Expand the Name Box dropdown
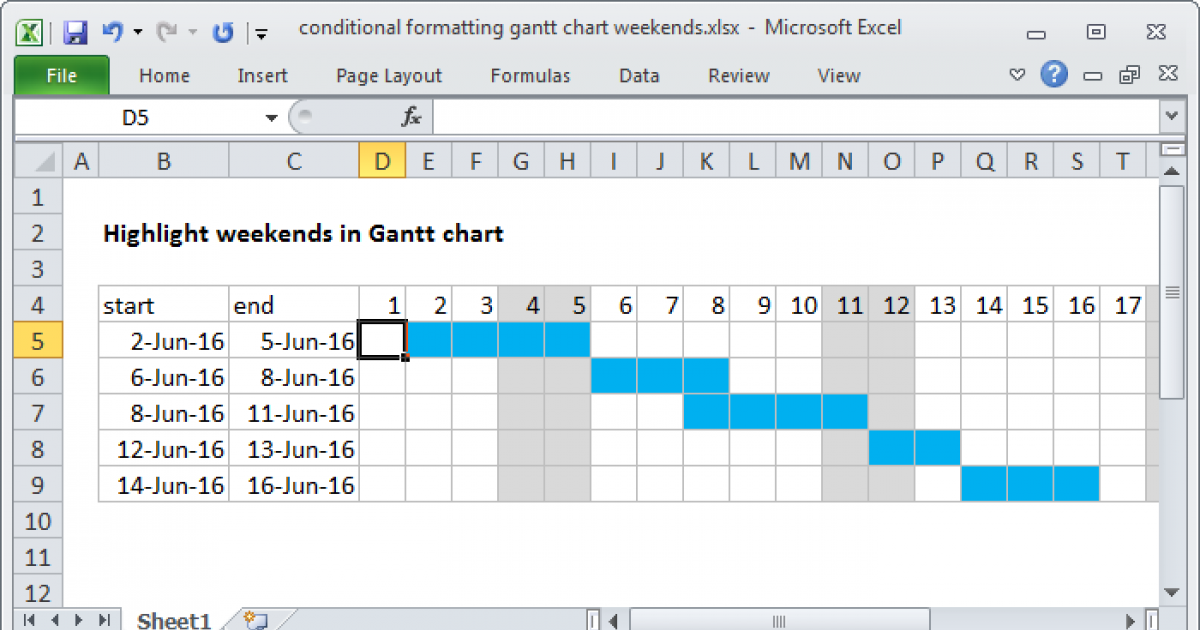1200x630 pixels. click(x=271, y=118)
